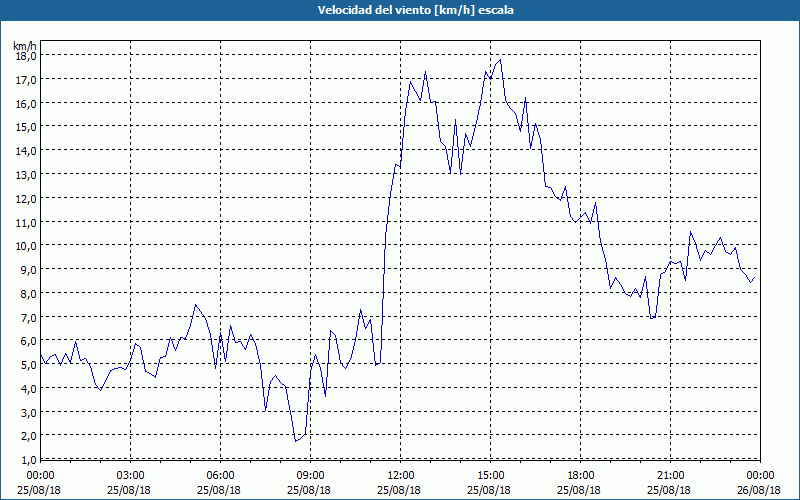Viewport: 800px width, 500px height.
Task: Click the 5,0 value on the y-axis
Action: (x=28, y=365)
